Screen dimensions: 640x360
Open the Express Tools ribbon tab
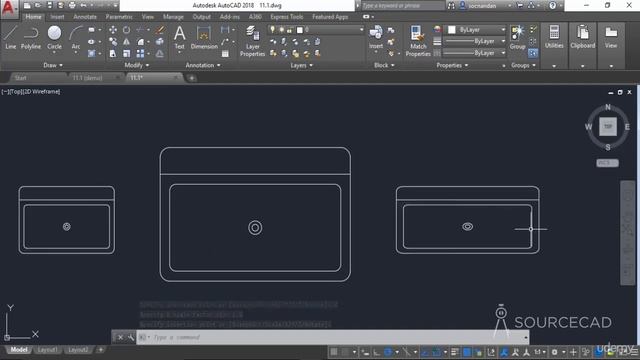click(x=287, y=17)
